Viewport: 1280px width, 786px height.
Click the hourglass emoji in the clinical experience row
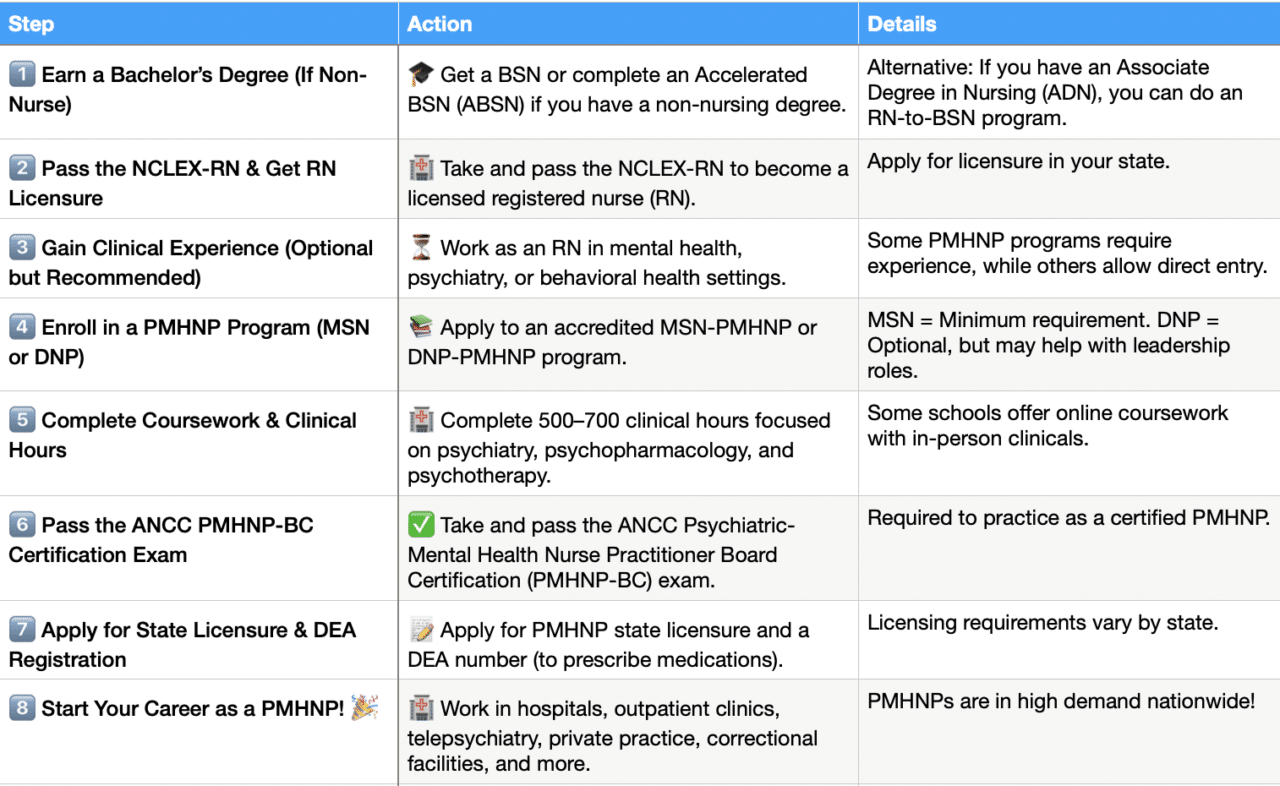click(420, 248)
